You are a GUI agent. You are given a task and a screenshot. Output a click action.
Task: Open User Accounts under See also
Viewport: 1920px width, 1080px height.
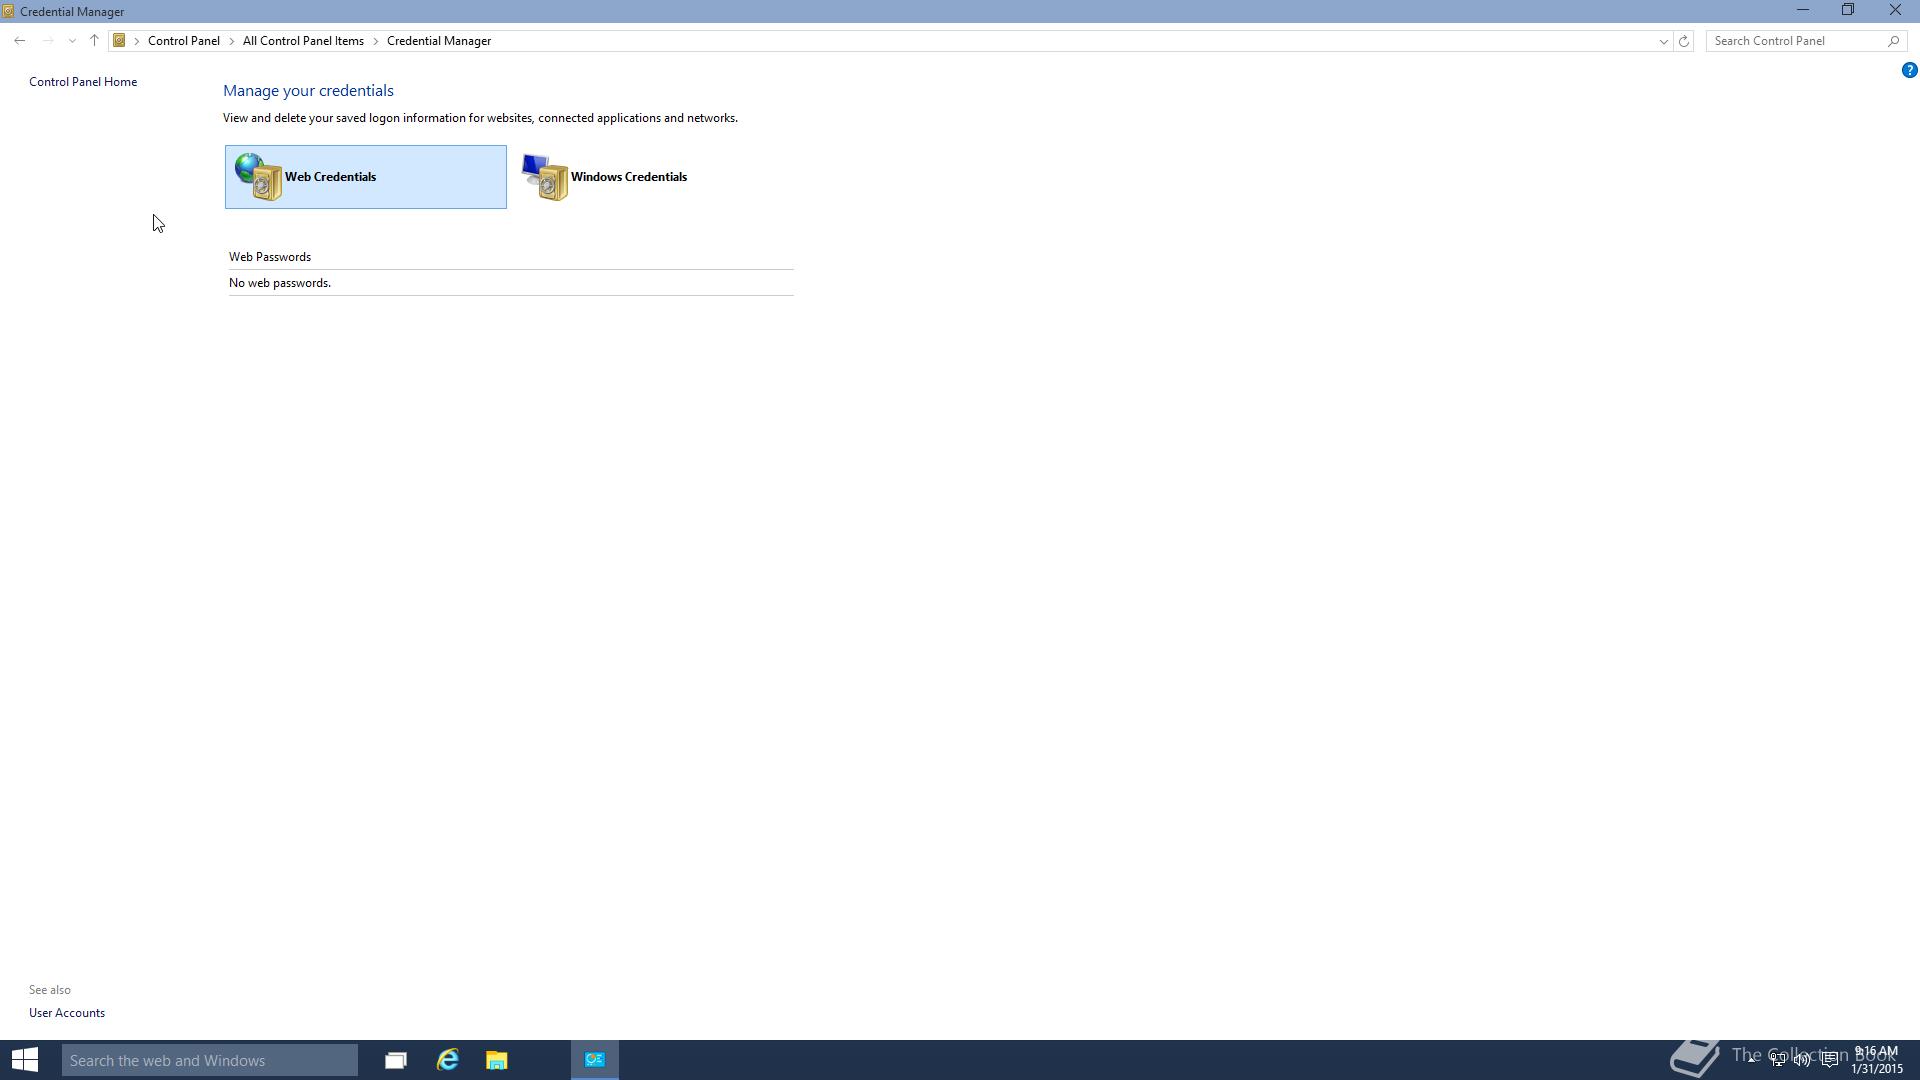tap(67, 1013)
